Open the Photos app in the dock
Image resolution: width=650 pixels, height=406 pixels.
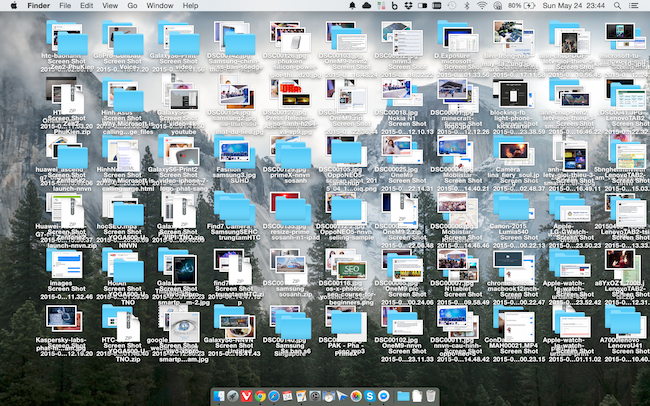click(355, 396)
